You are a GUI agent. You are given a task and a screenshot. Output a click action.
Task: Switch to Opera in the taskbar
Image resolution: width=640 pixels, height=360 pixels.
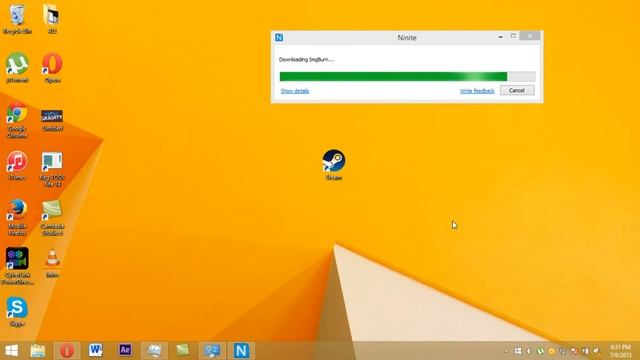tap(67, 350)
